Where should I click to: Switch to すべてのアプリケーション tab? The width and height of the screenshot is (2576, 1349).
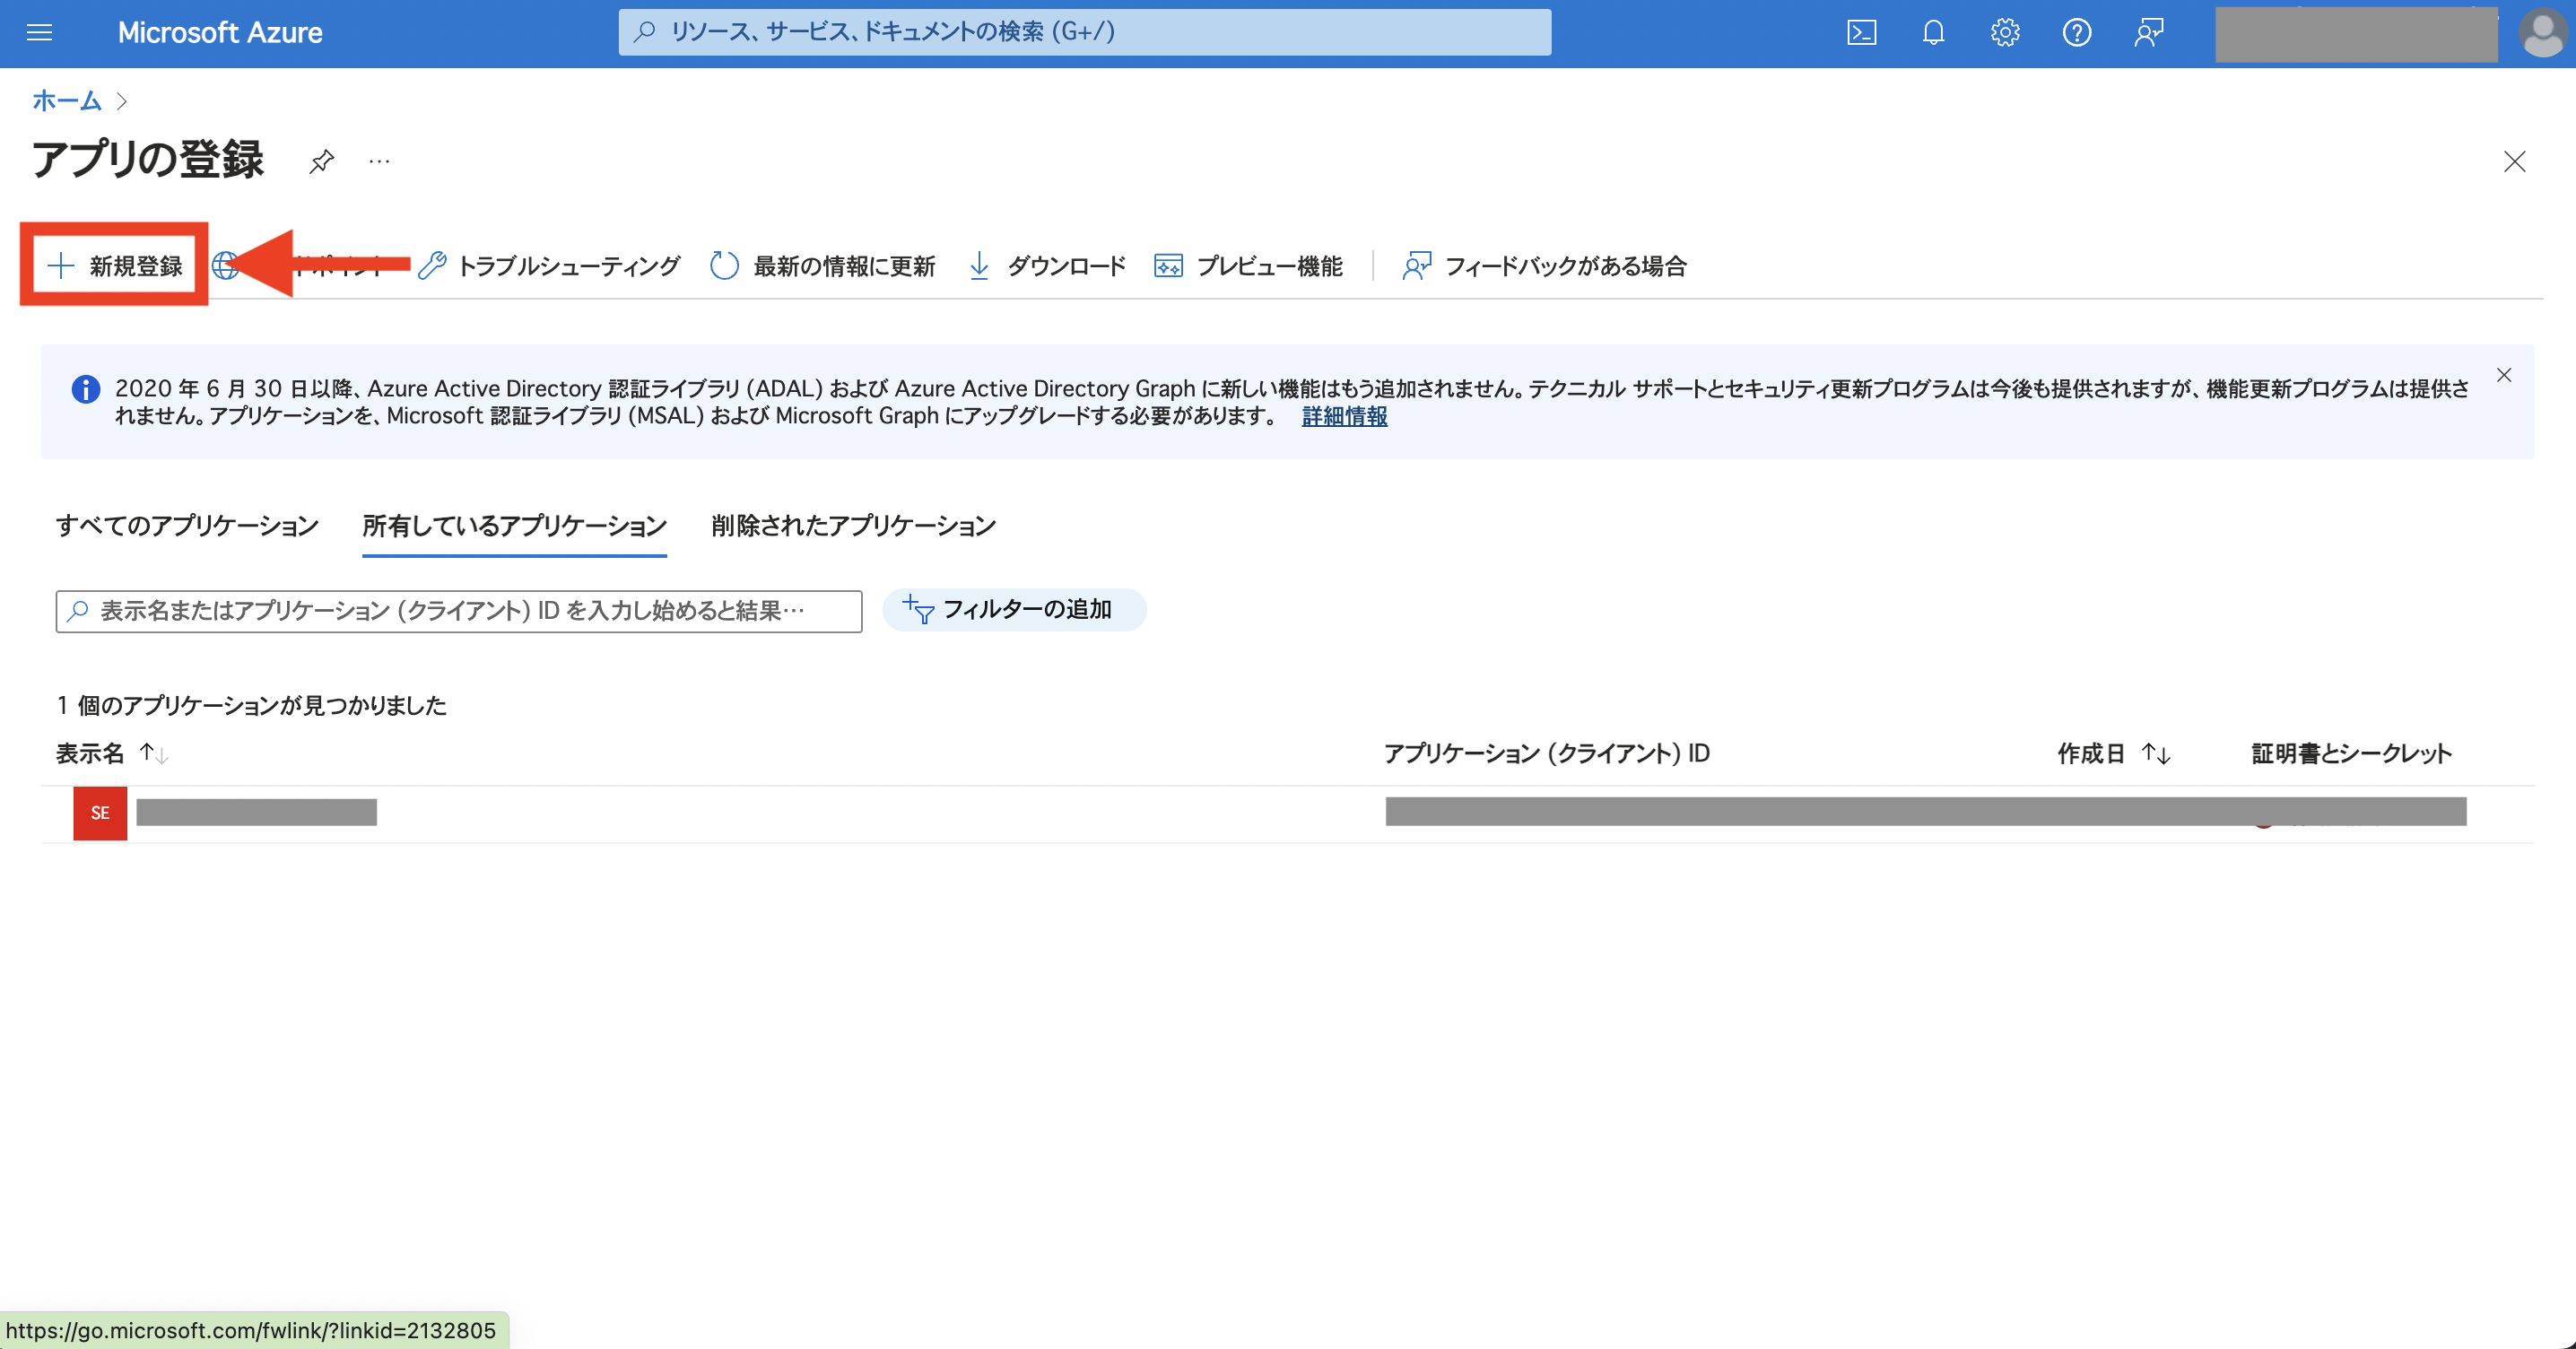187,526
